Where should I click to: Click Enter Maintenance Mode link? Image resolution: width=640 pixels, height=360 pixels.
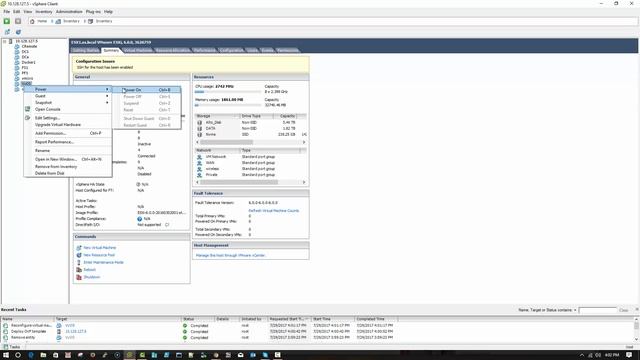103,262
